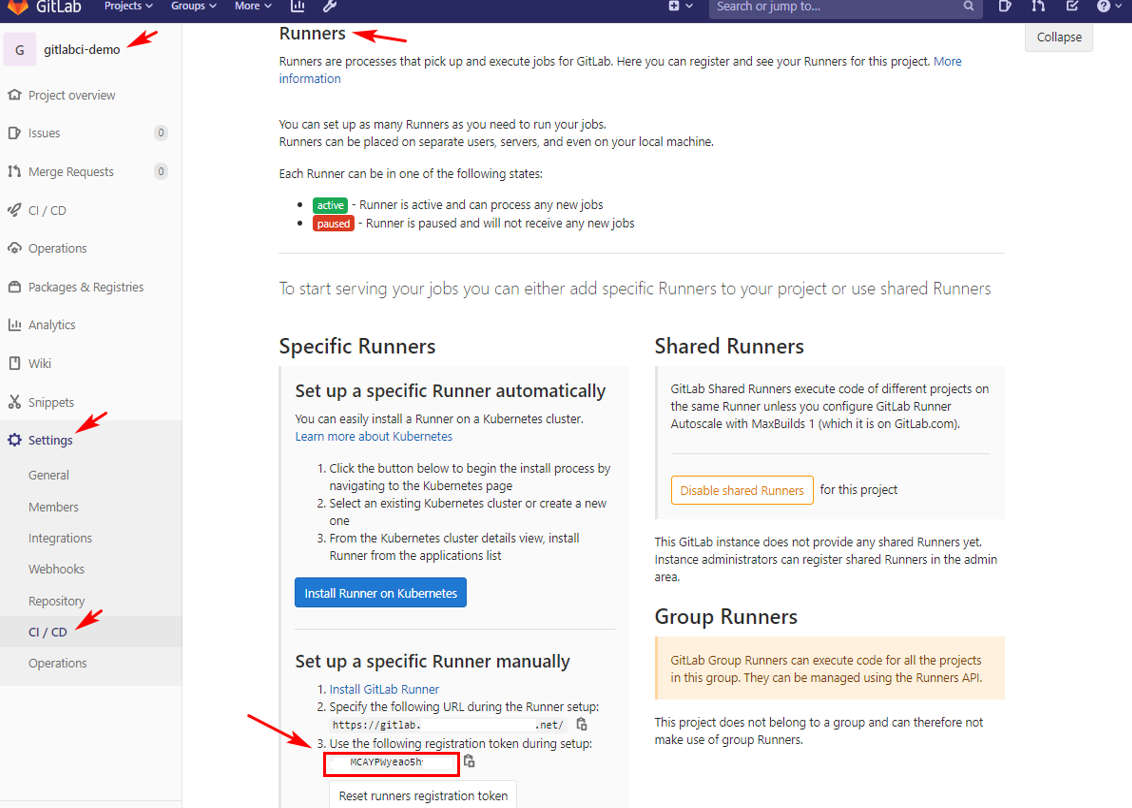Open Project overview in sidebar

coord(71,95)
